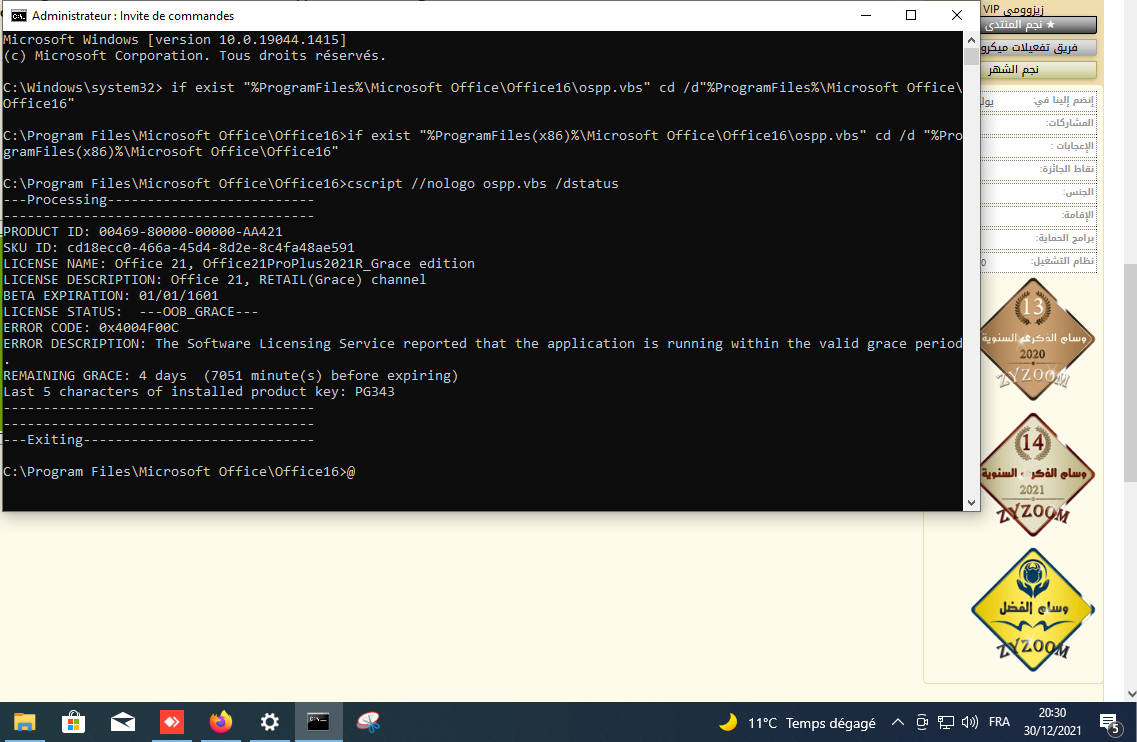The height and width of the screenshot is (742, 1137).
Task: Open the notification center icon
Action: point(1110,723)
